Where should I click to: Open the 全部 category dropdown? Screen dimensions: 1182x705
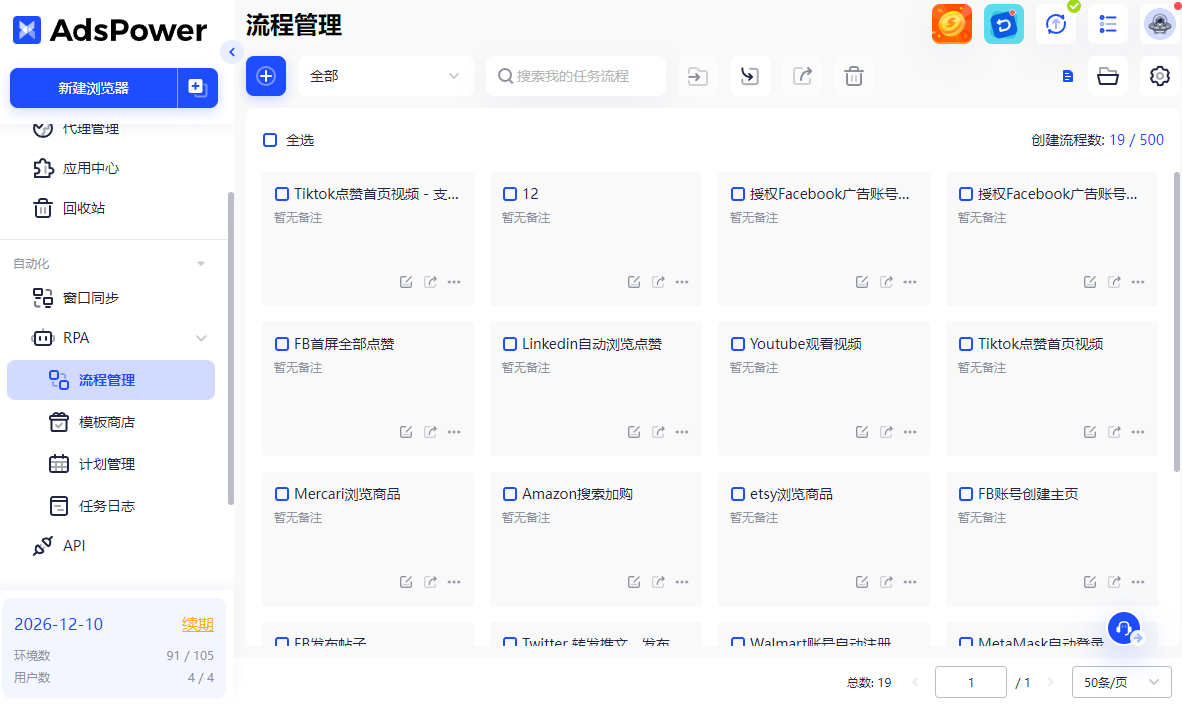coord(385,76)
